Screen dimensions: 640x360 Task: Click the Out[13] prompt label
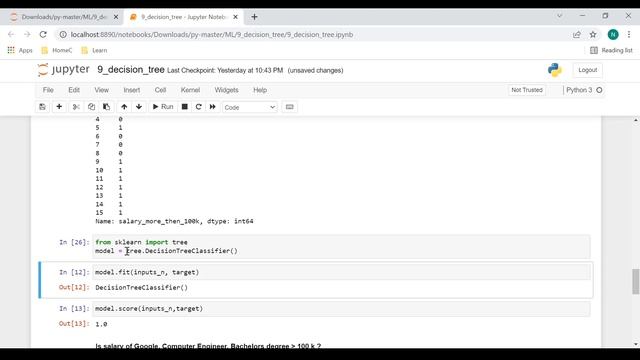coord(74,324)
